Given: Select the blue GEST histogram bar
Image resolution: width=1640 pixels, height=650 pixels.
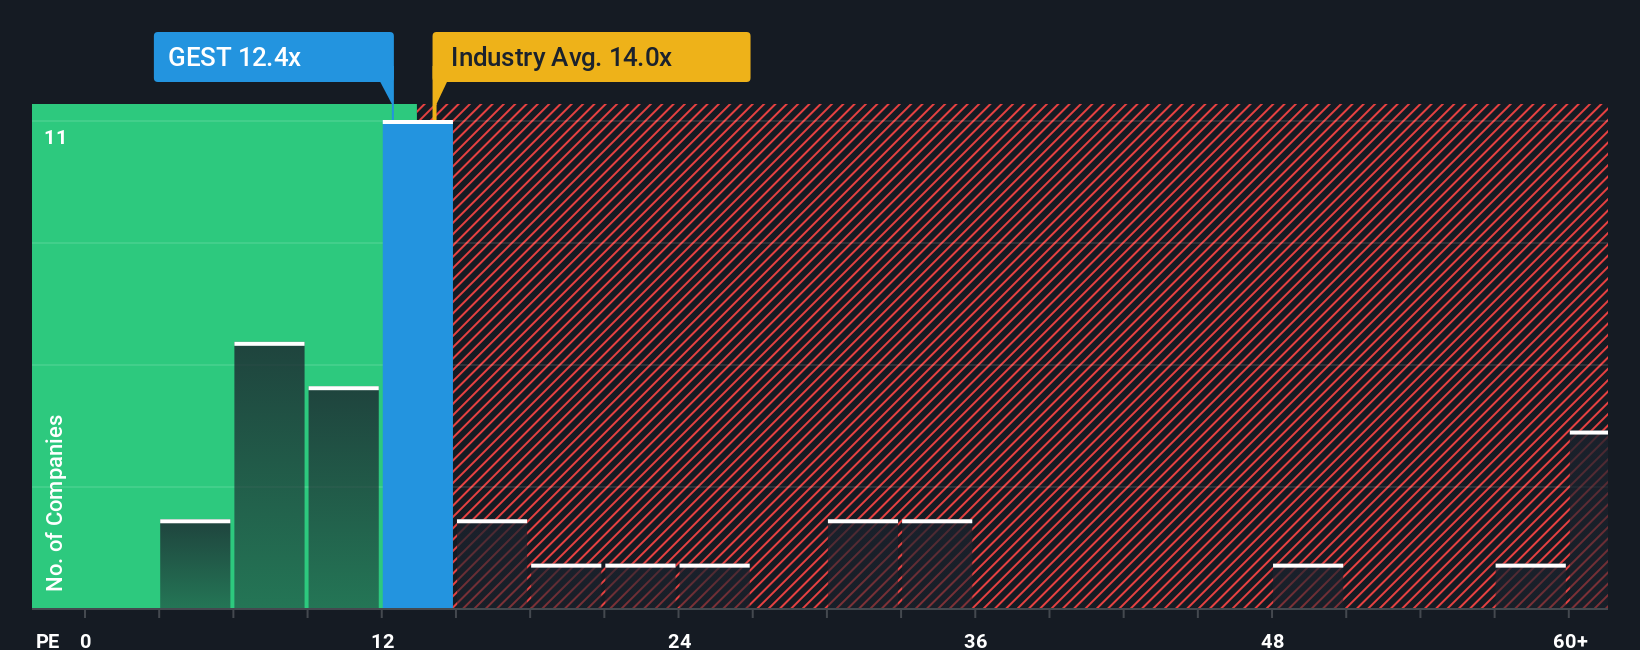Looking at the screenshot, I should 418,364.
